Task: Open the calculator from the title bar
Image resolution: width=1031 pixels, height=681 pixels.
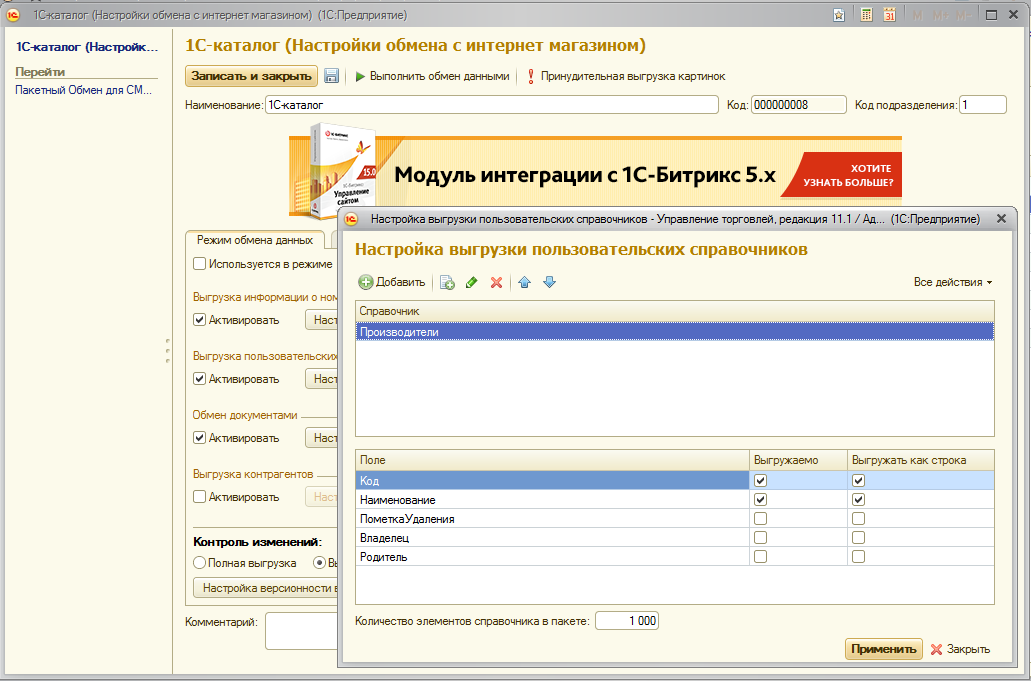Action: [x=866, y=15]
